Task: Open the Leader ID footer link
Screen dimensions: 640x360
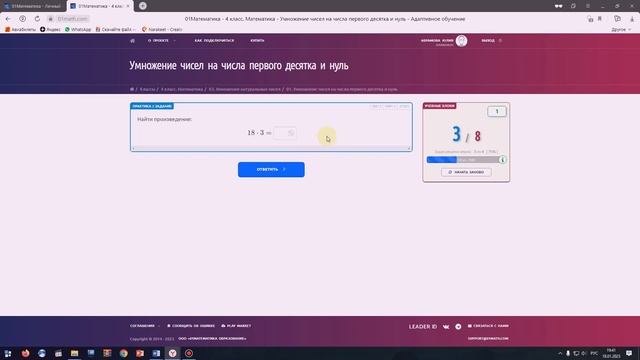Action: click(x=423, y=327)
